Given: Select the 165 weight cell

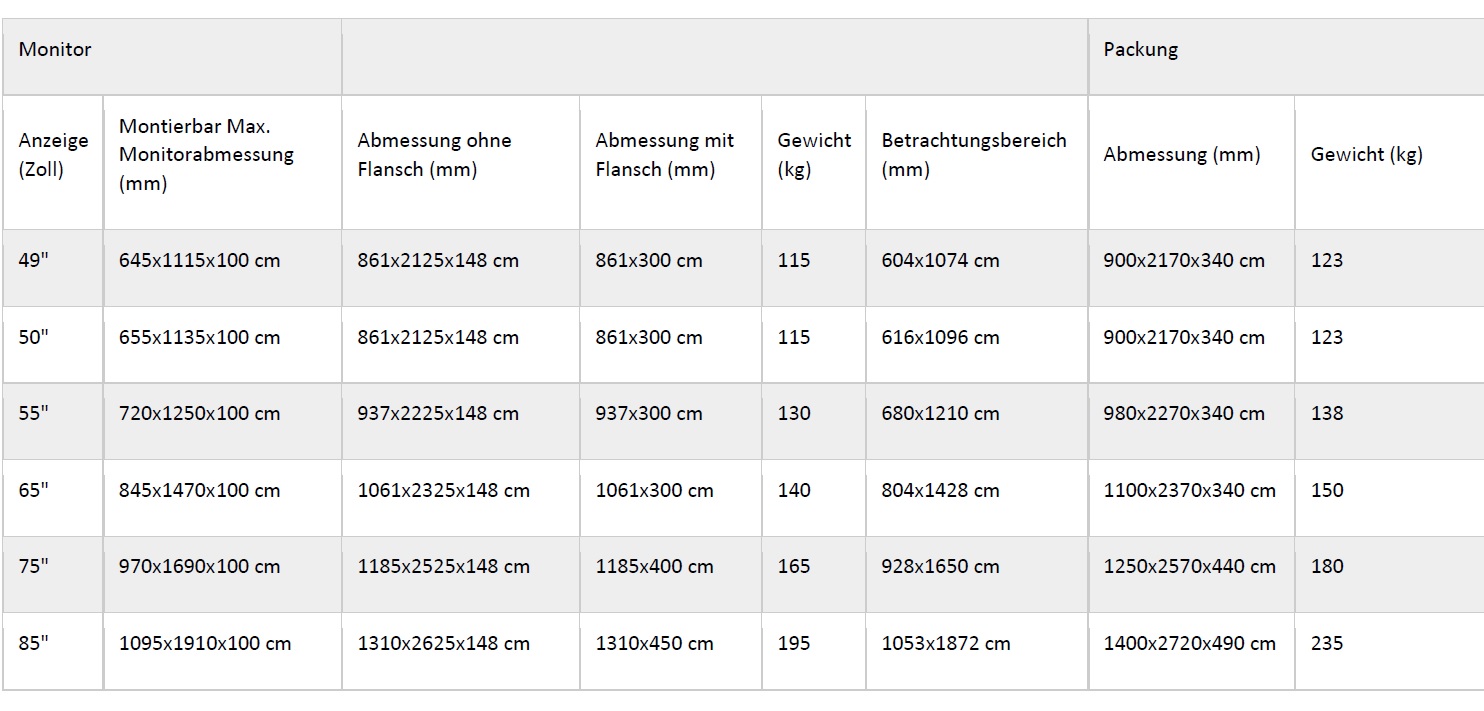Looking at the screenshot, I should point(794,566).
